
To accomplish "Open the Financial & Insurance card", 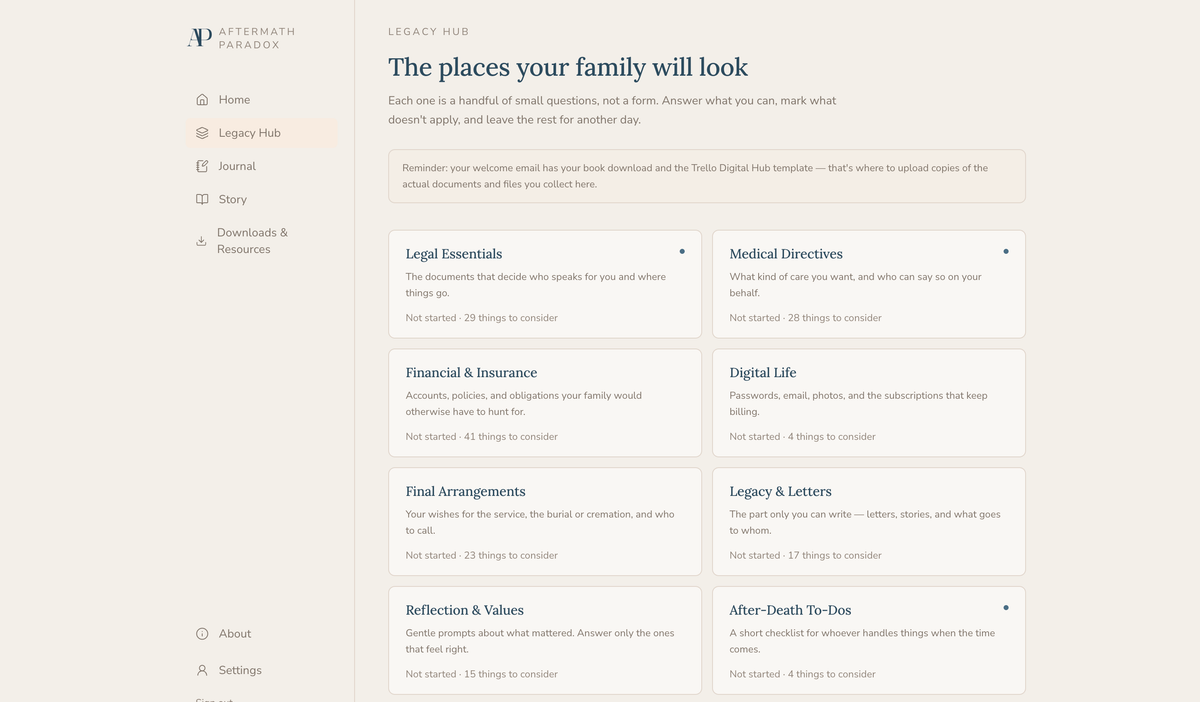I will [545, 403].
